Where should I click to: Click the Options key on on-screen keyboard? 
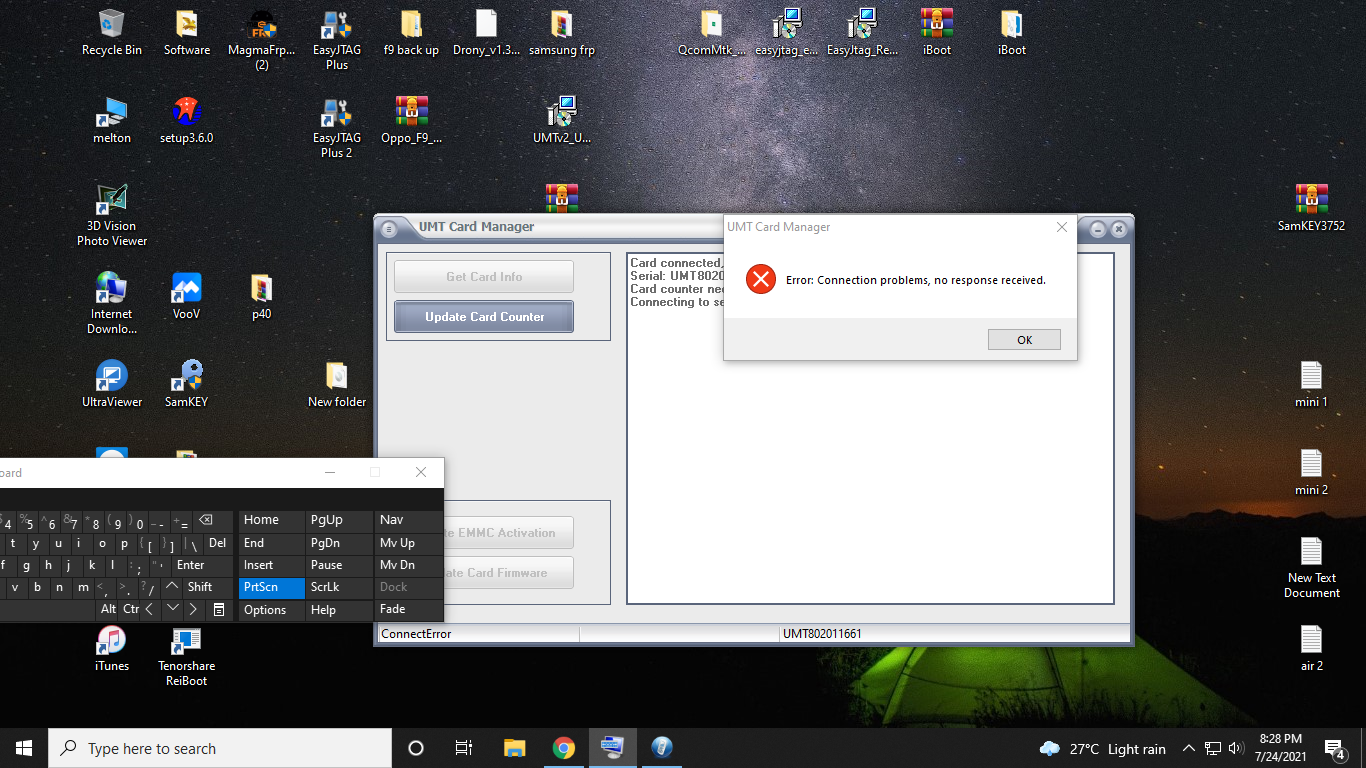272,610
